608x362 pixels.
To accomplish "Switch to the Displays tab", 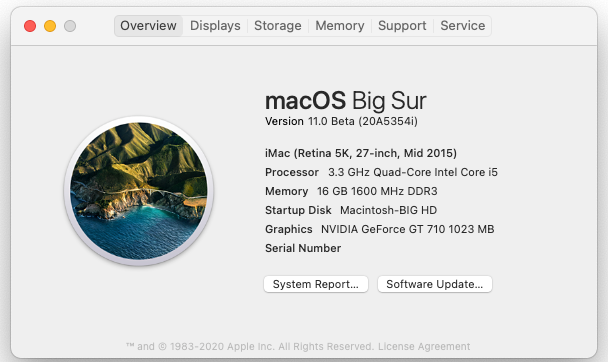I will pos(215,26).
